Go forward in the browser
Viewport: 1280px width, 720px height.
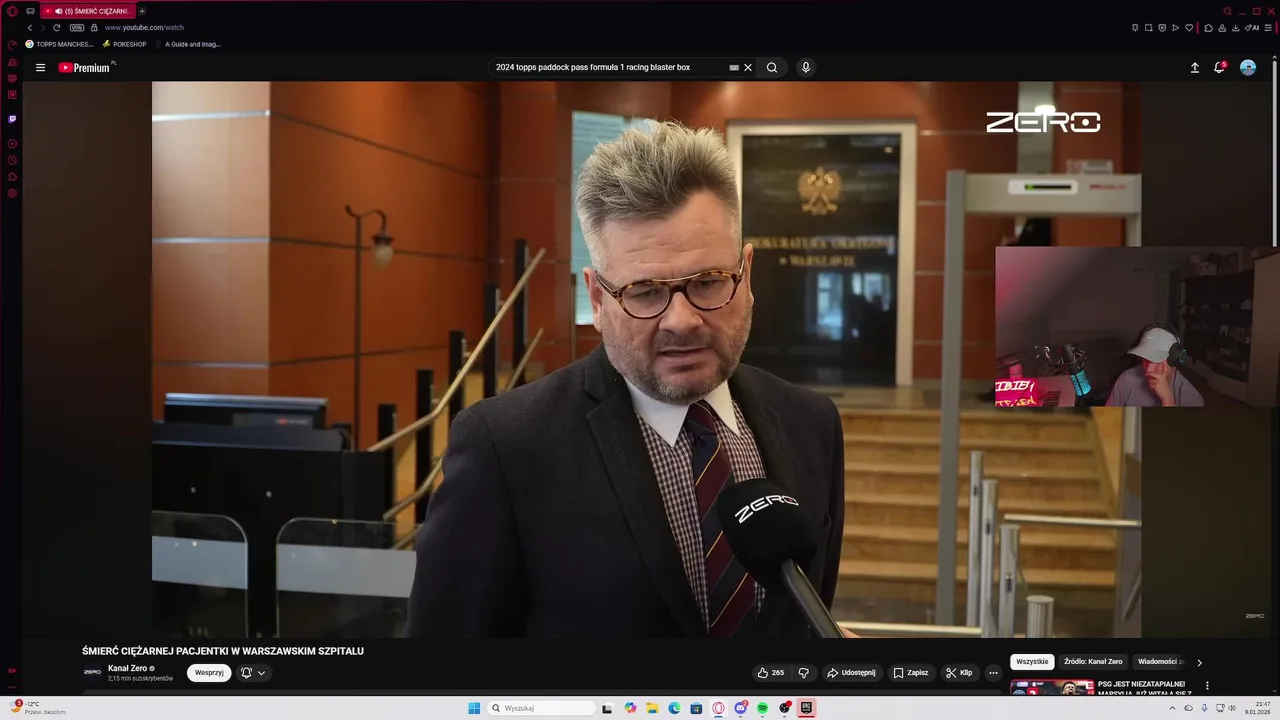coord(42,28)
